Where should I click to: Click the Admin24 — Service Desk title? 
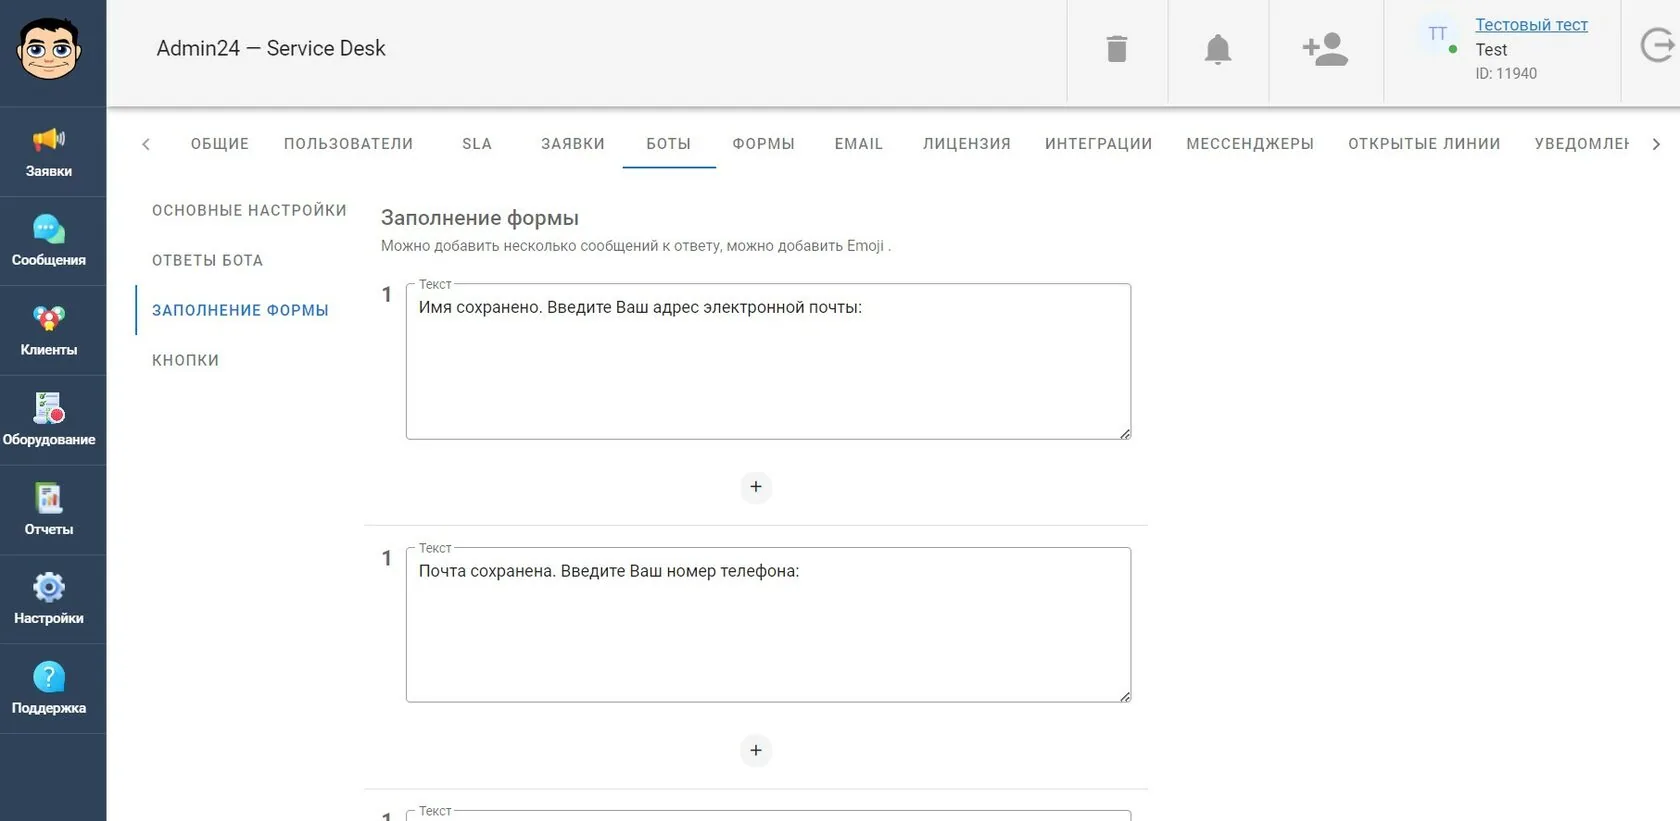tap(271, 48)
